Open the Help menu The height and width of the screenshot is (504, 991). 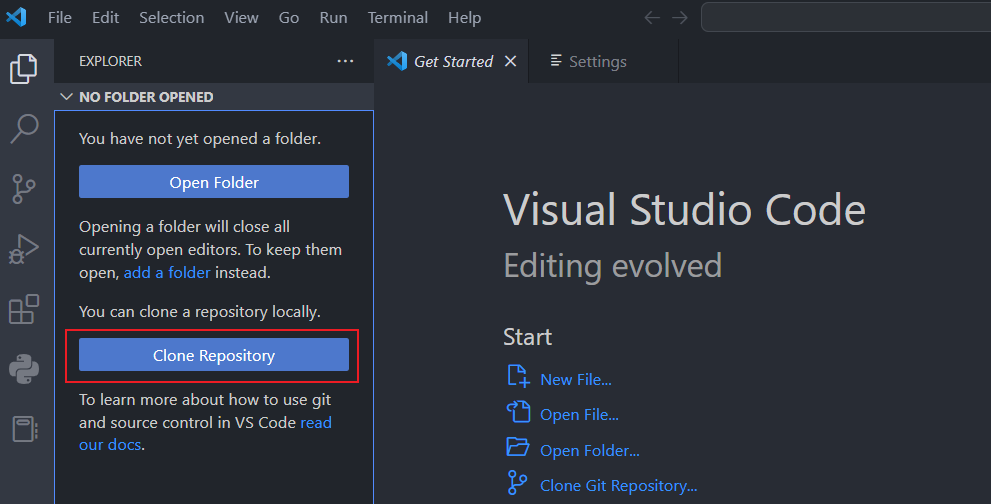coord(464,18)
